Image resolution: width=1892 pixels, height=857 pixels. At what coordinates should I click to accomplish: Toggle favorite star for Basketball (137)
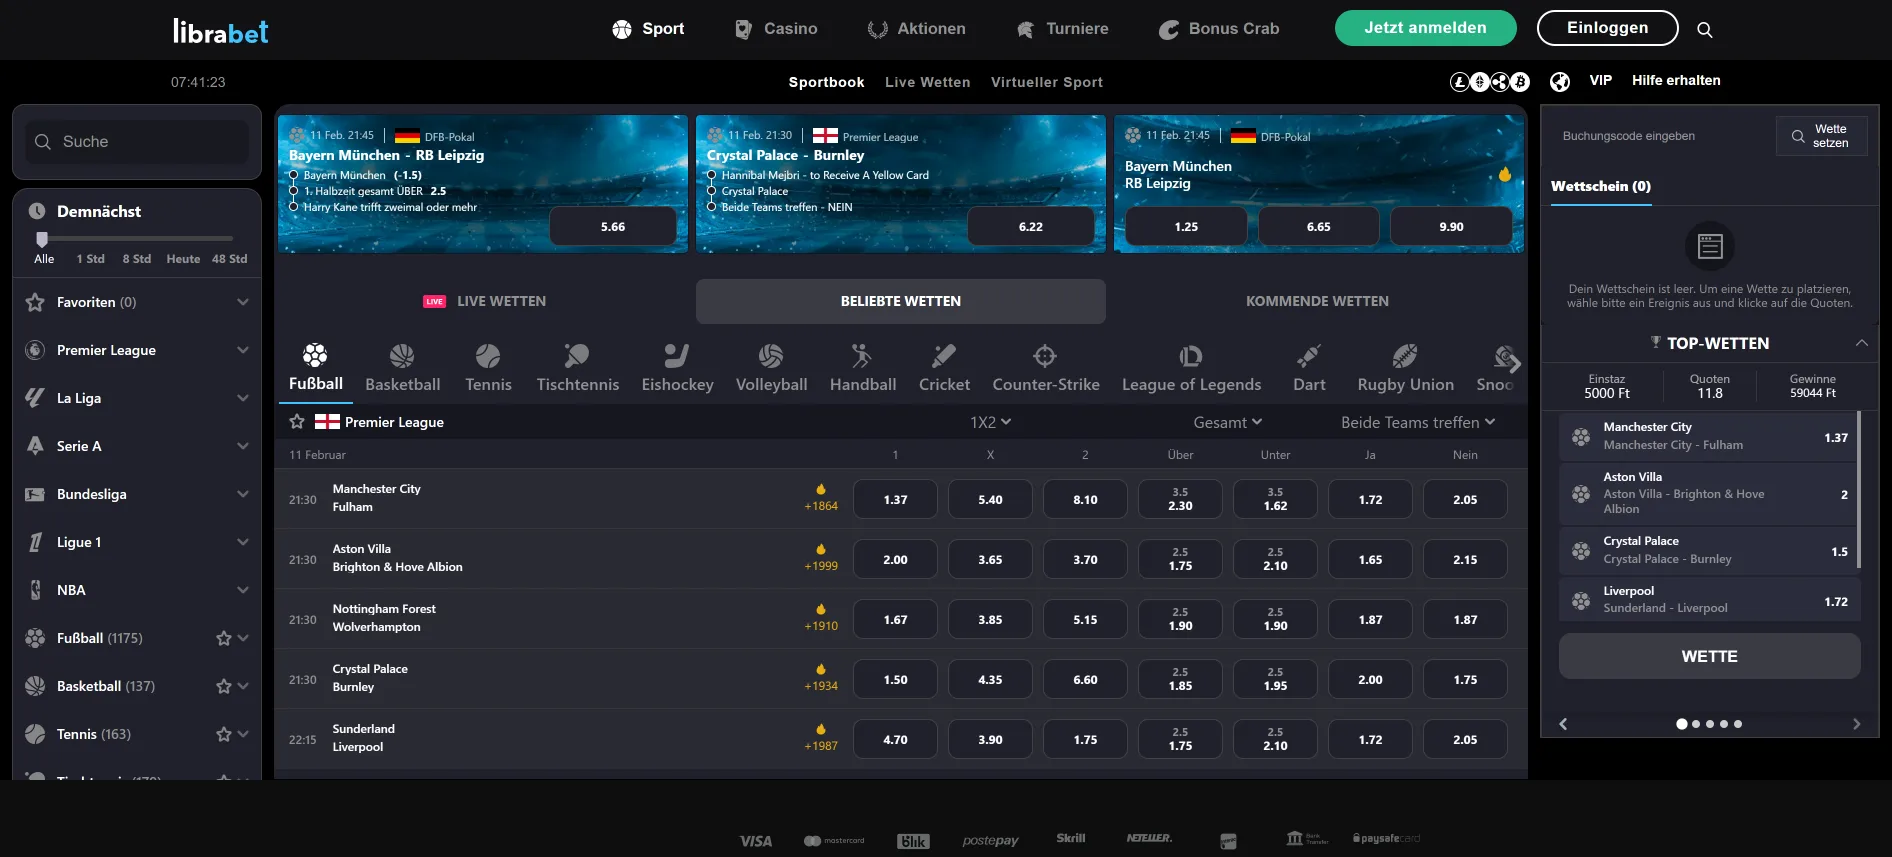[x=224, y=686]
